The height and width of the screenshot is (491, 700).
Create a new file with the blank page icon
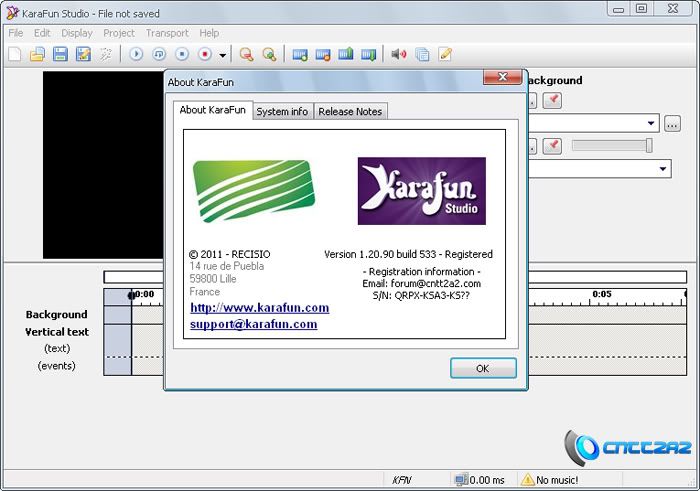coord(15,54)
